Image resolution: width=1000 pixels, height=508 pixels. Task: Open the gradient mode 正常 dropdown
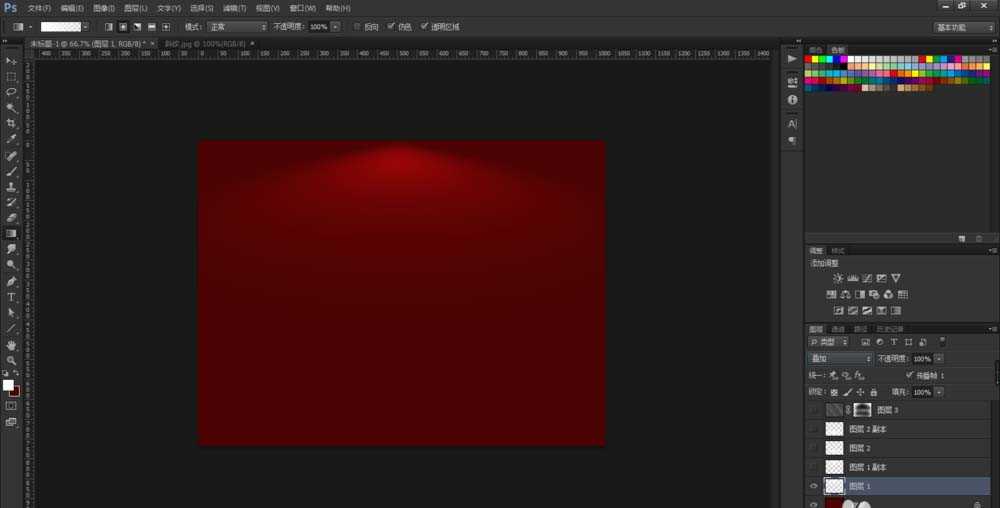point(237,27)
